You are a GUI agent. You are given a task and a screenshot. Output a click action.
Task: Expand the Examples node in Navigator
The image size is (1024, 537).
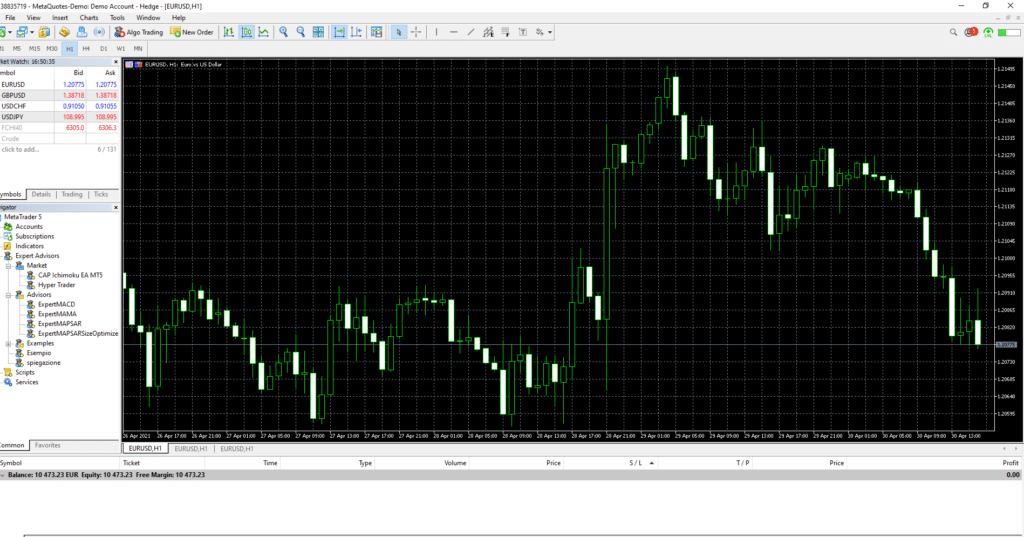[x=8, y=344]
